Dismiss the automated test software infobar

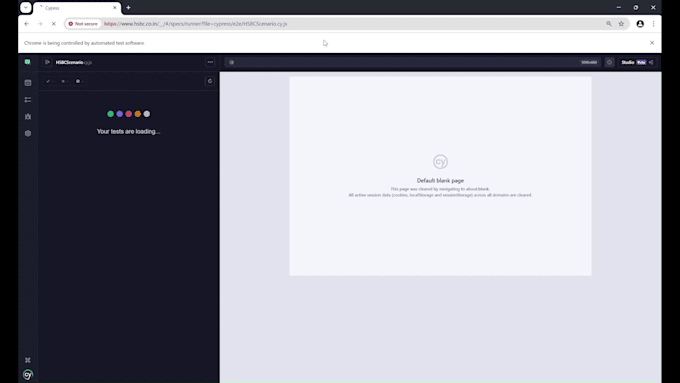click(x=652, y=43)
